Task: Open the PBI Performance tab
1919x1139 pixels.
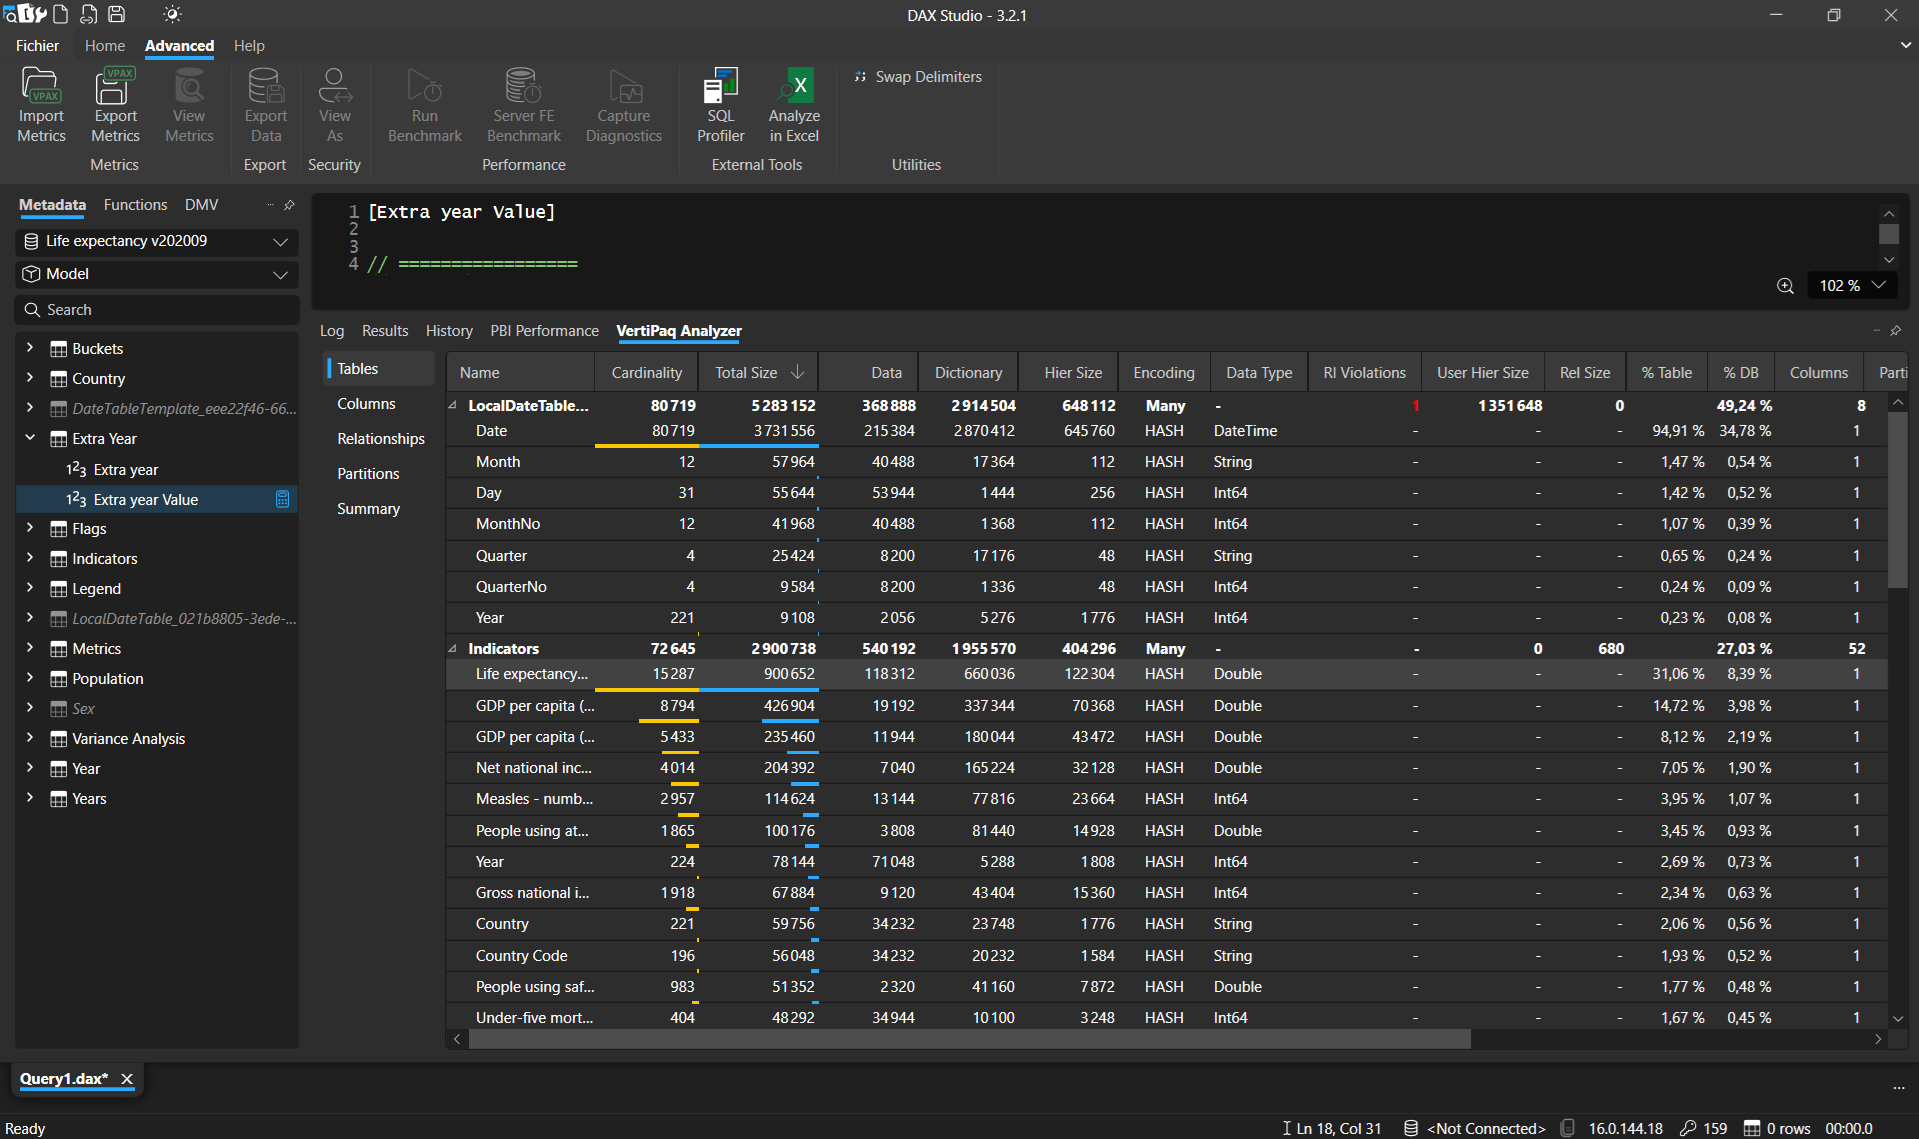Action: [544, 331]
